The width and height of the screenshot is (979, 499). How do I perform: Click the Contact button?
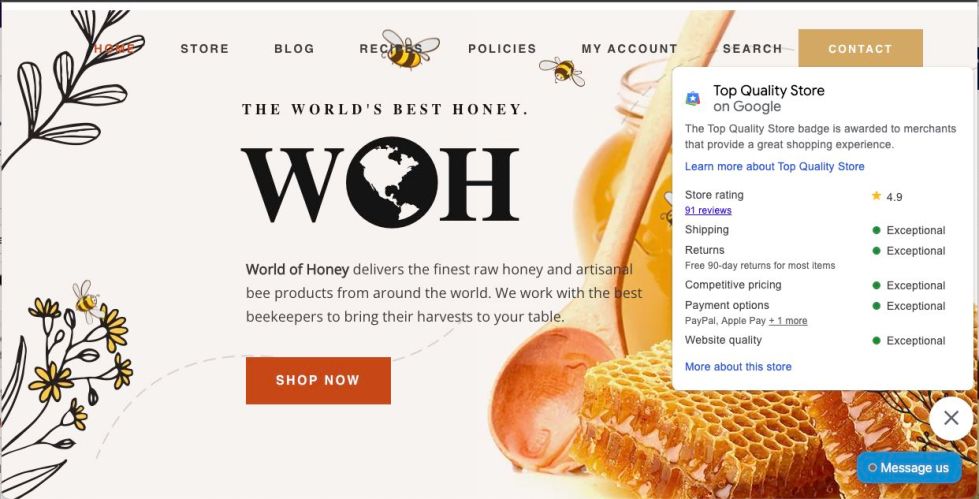click(x=860, y=49)
